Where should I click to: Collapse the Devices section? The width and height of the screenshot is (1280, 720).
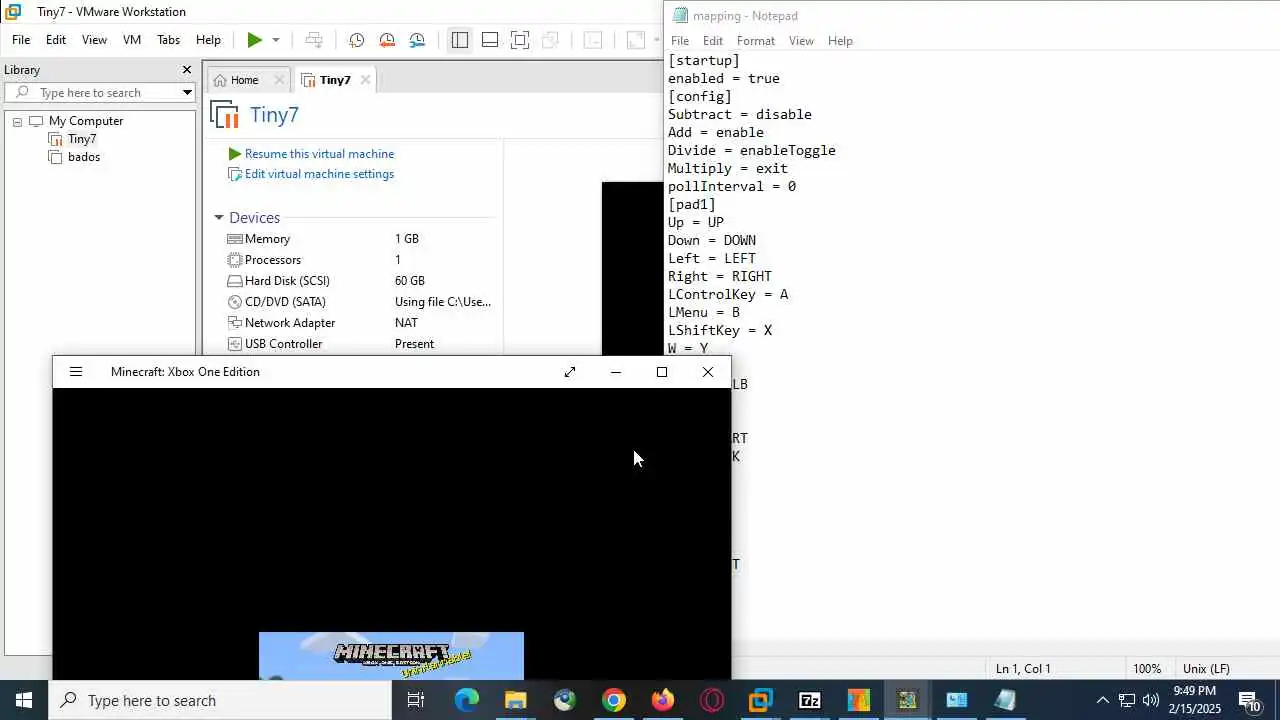point(219,218)
